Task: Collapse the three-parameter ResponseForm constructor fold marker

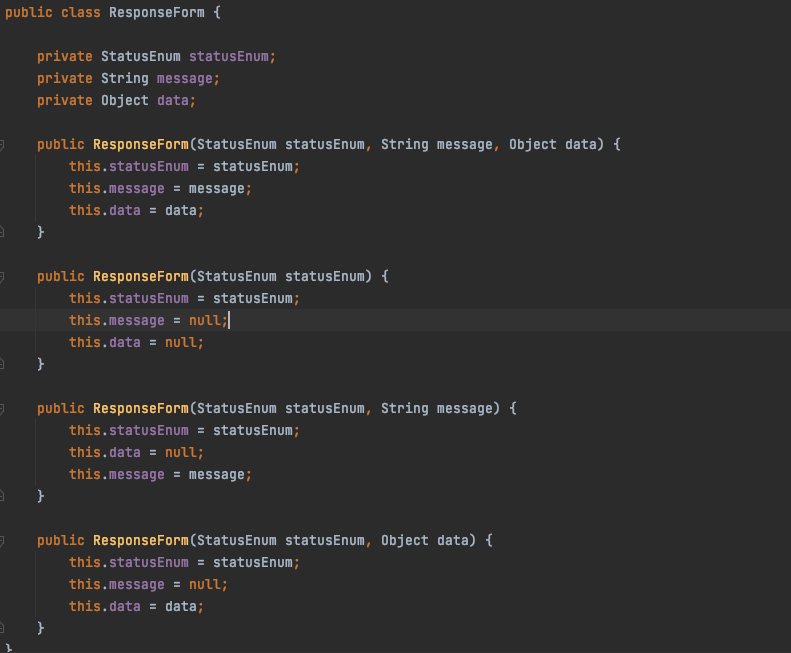Action: pyautogui.click(x=2, y=145)
